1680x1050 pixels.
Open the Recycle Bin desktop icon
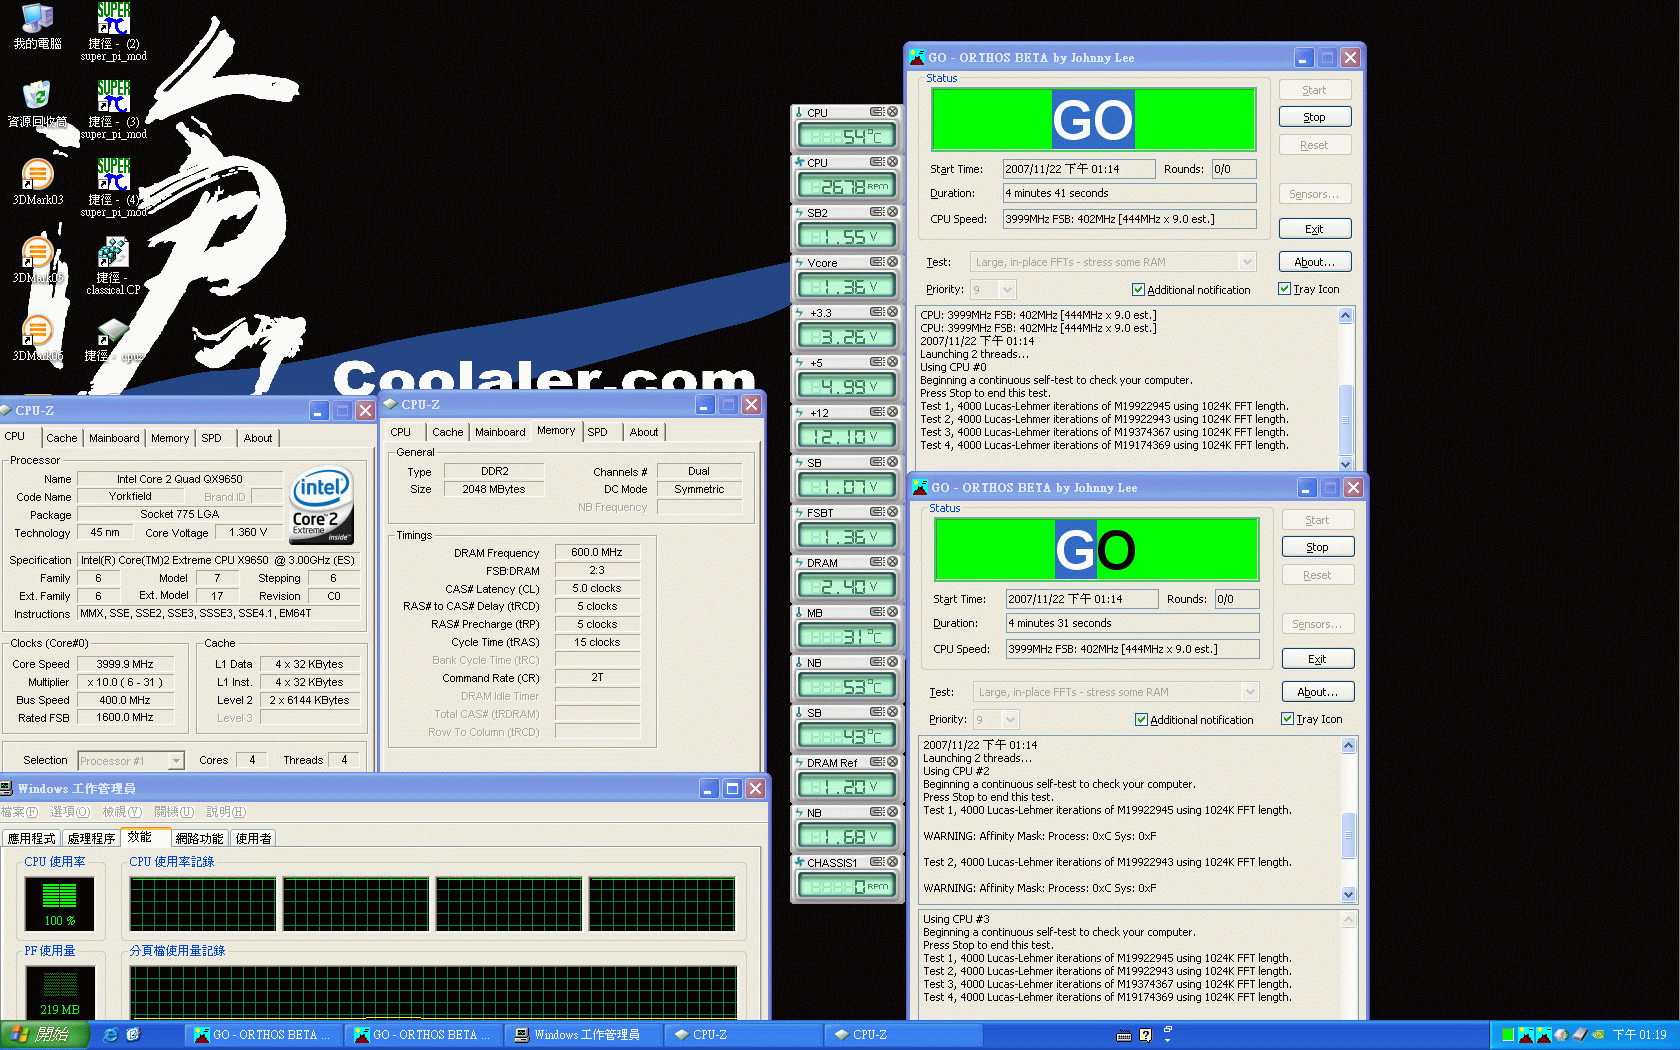coord(37,104)
